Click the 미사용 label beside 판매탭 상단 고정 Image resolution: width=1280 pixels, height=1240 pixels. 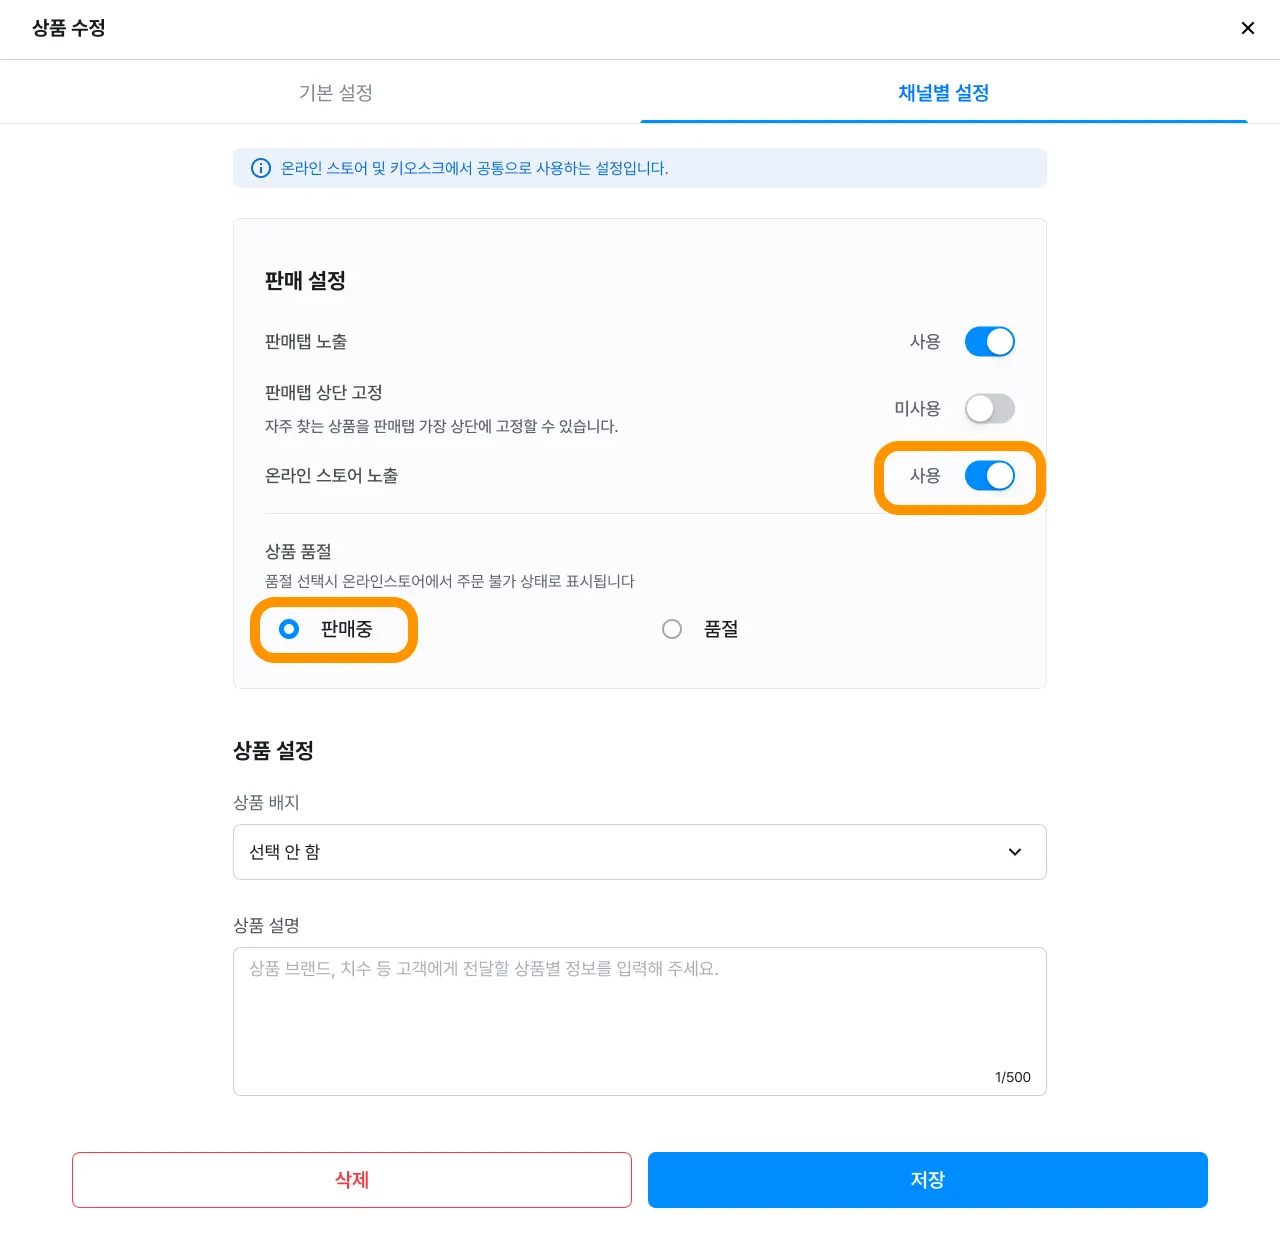tap(917, 409)
